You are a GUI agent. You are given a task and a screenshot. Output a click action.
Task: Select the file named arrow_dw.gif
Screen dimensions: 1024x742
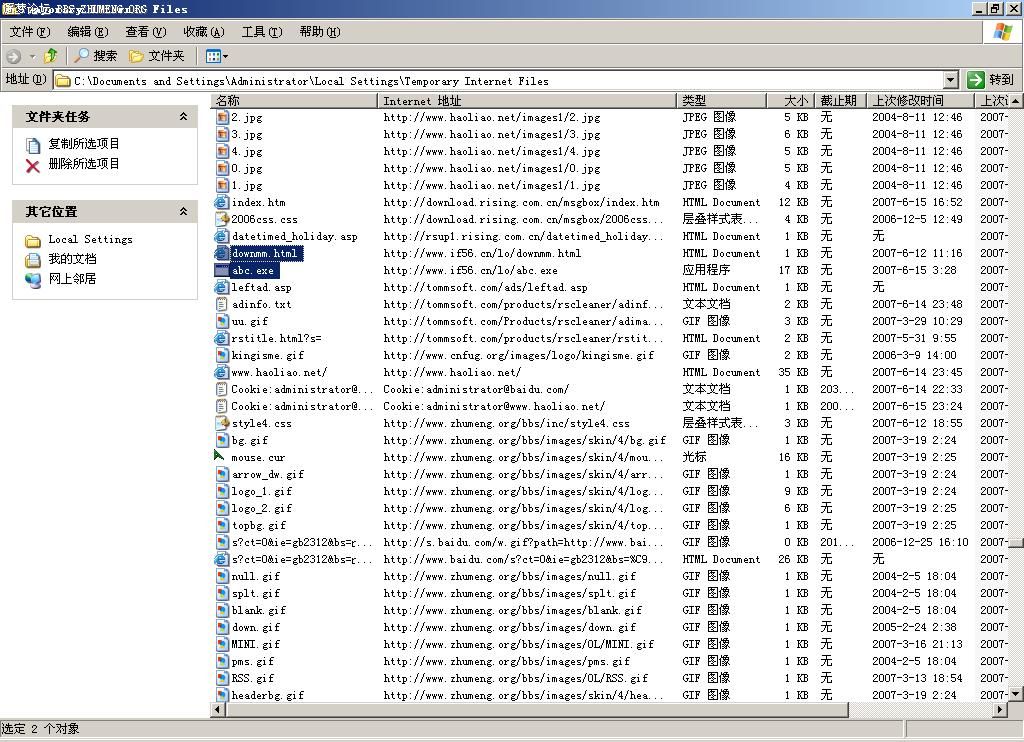pyautogui.click(x=268, y=474)
